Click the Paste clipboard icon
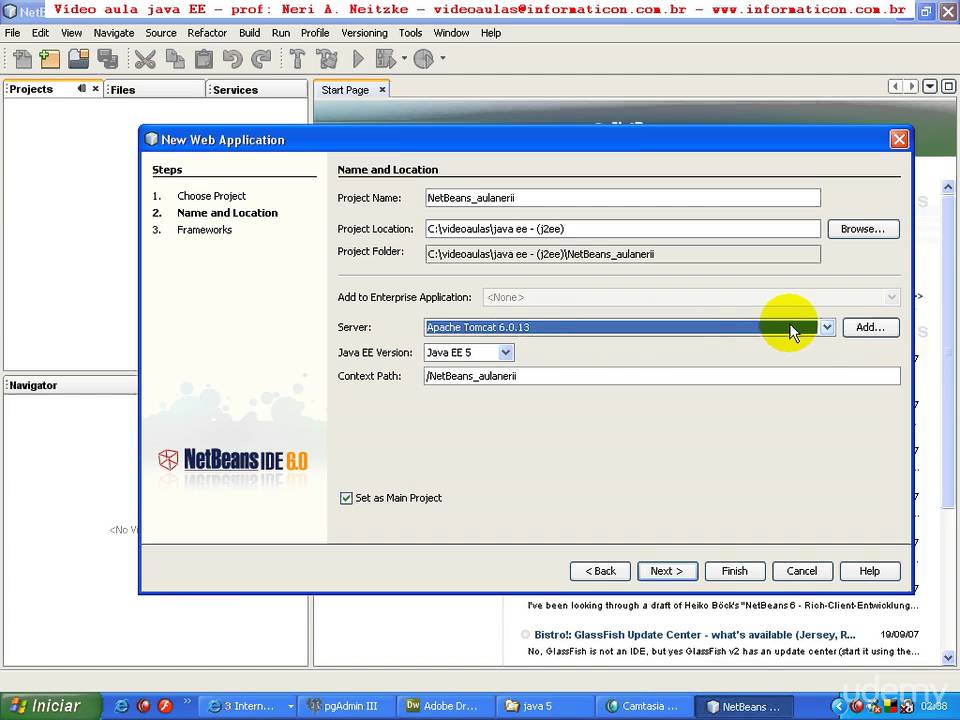960x720 pixels. [x=204, y=59]
